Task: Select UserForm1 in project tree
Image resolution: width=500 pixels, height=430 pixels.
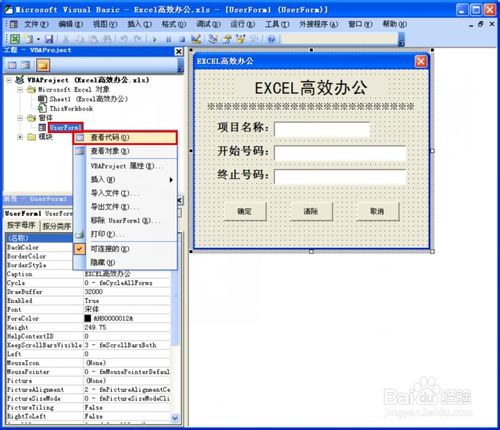Action: (65, 127)
